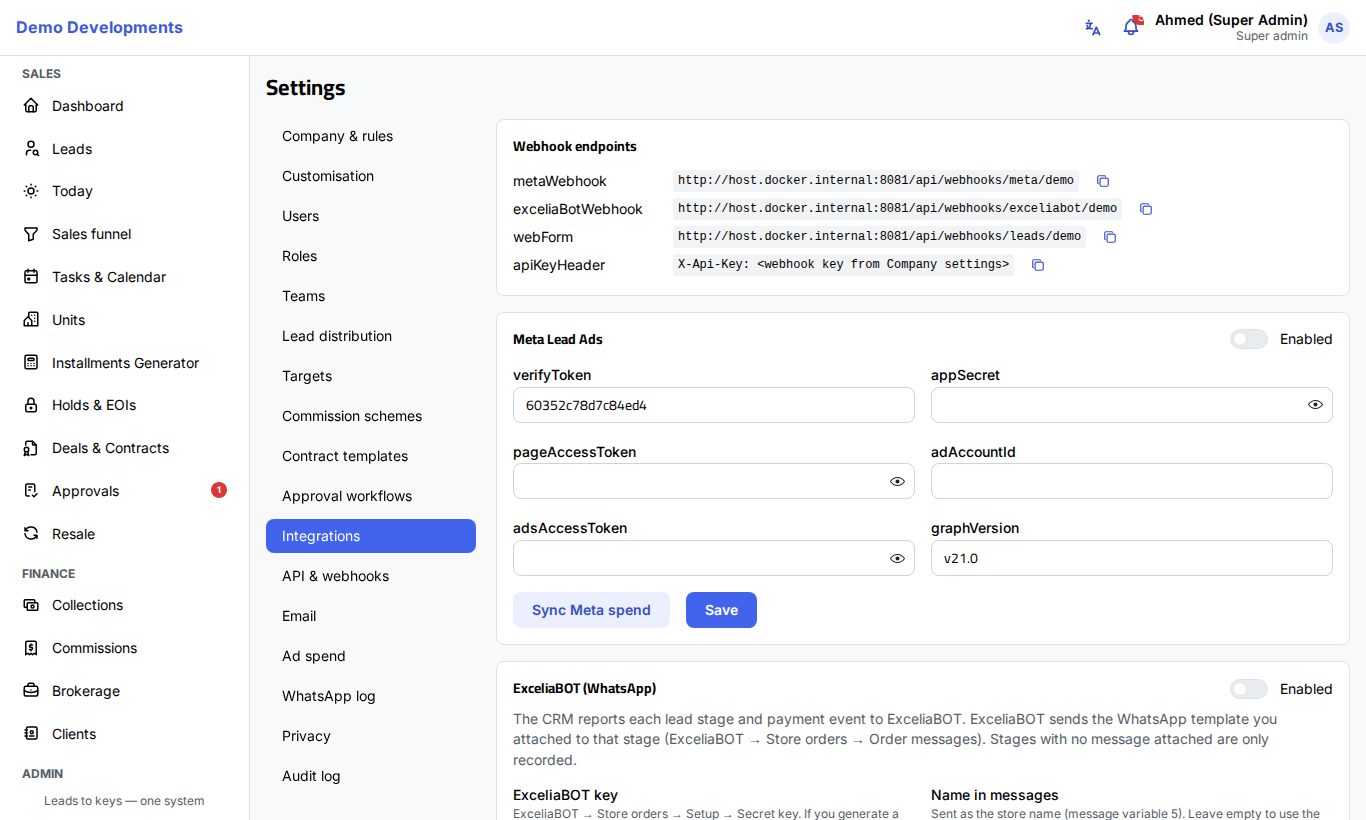Screen dimensions: 1366x820
Task: Open Commission schemes settings
Action: click(371, 416)
